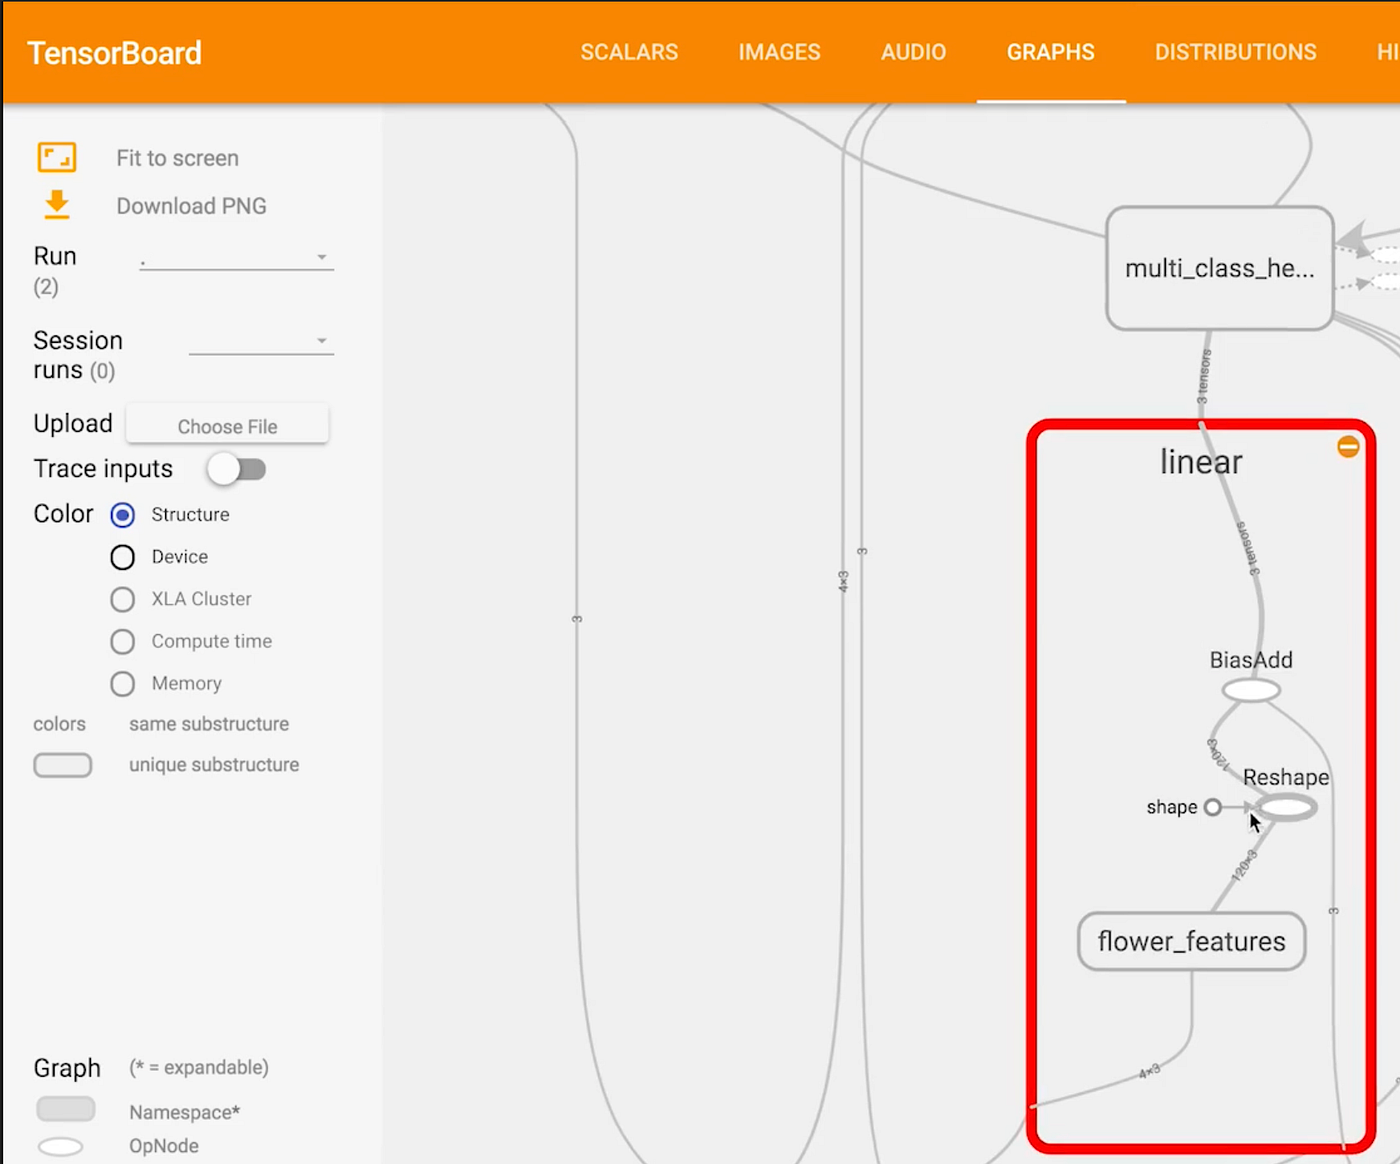This screenshot has height=1164, width=1400.
Task: Click the Download PNG icon
Action: pos(56,205)
